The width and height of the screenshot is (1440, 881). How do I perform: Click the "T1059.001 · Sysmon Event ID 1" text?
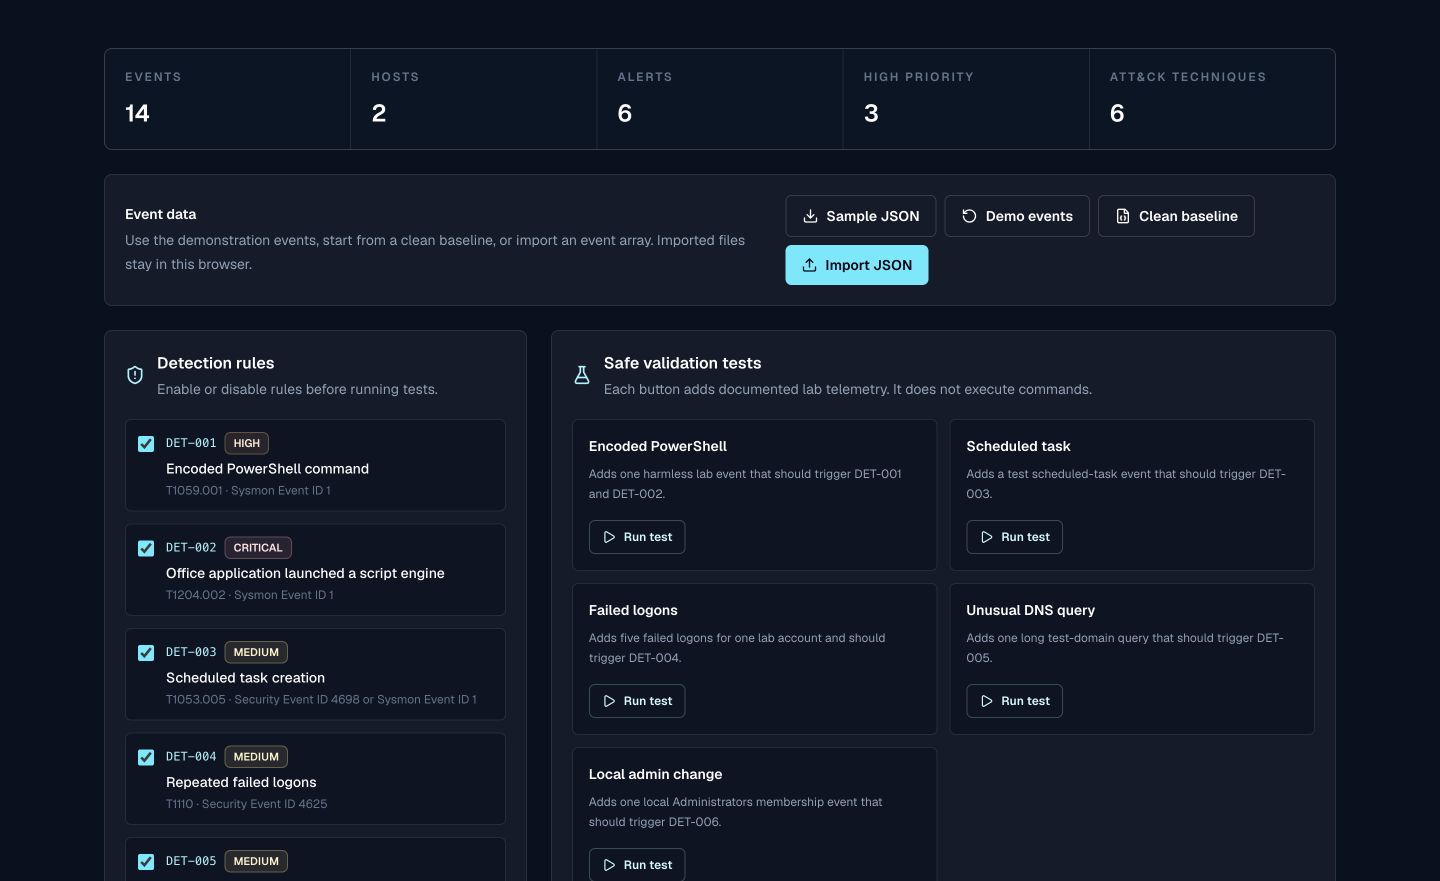[x=248, y=491]
